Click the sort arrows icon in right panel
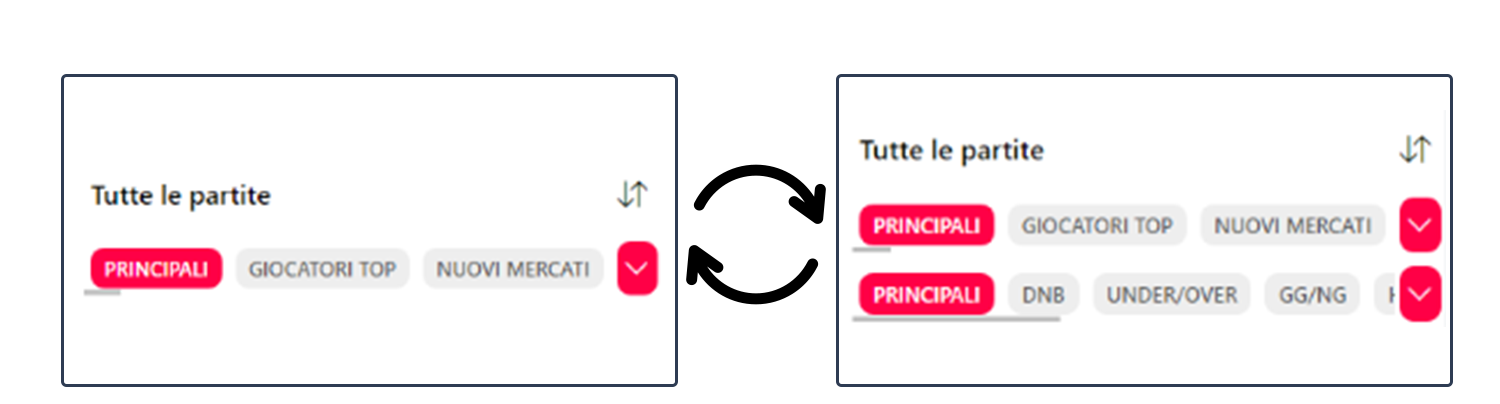 click(x=1415, y=150)
